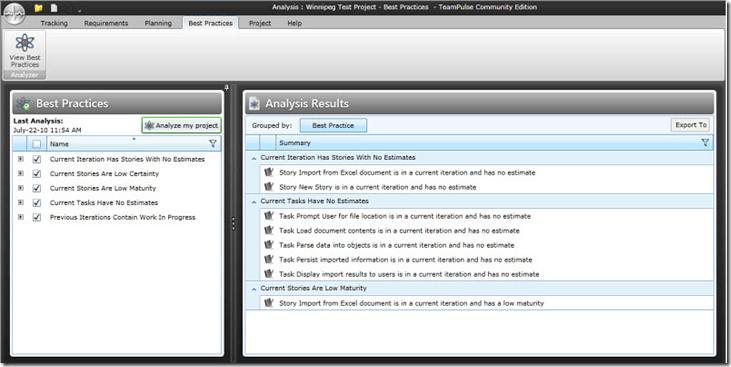Uncheck Previous Iterations Contain Work In Progress checkbox
The width and height of the screenshot is (731, 367).
37,217
